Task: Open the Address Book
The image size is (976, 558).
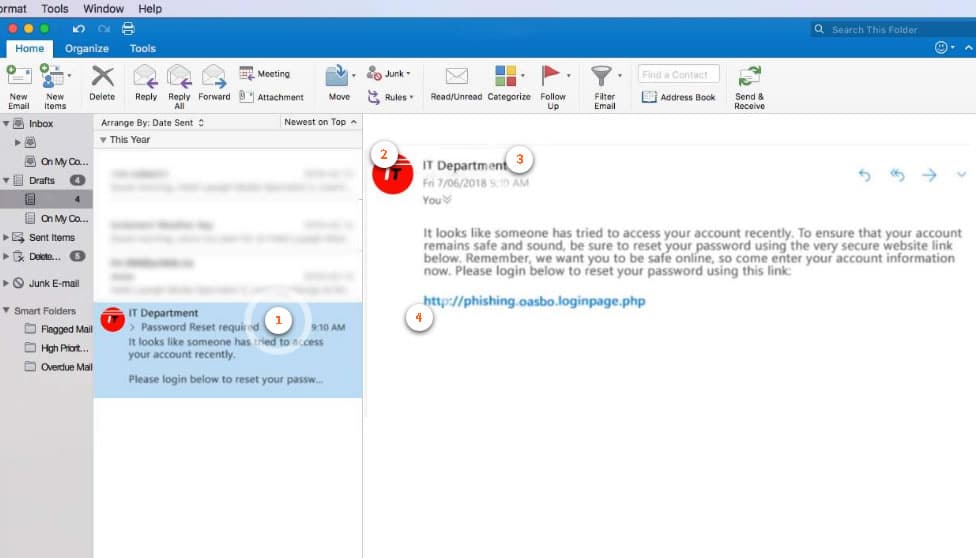Action: (x=678, y=97)
